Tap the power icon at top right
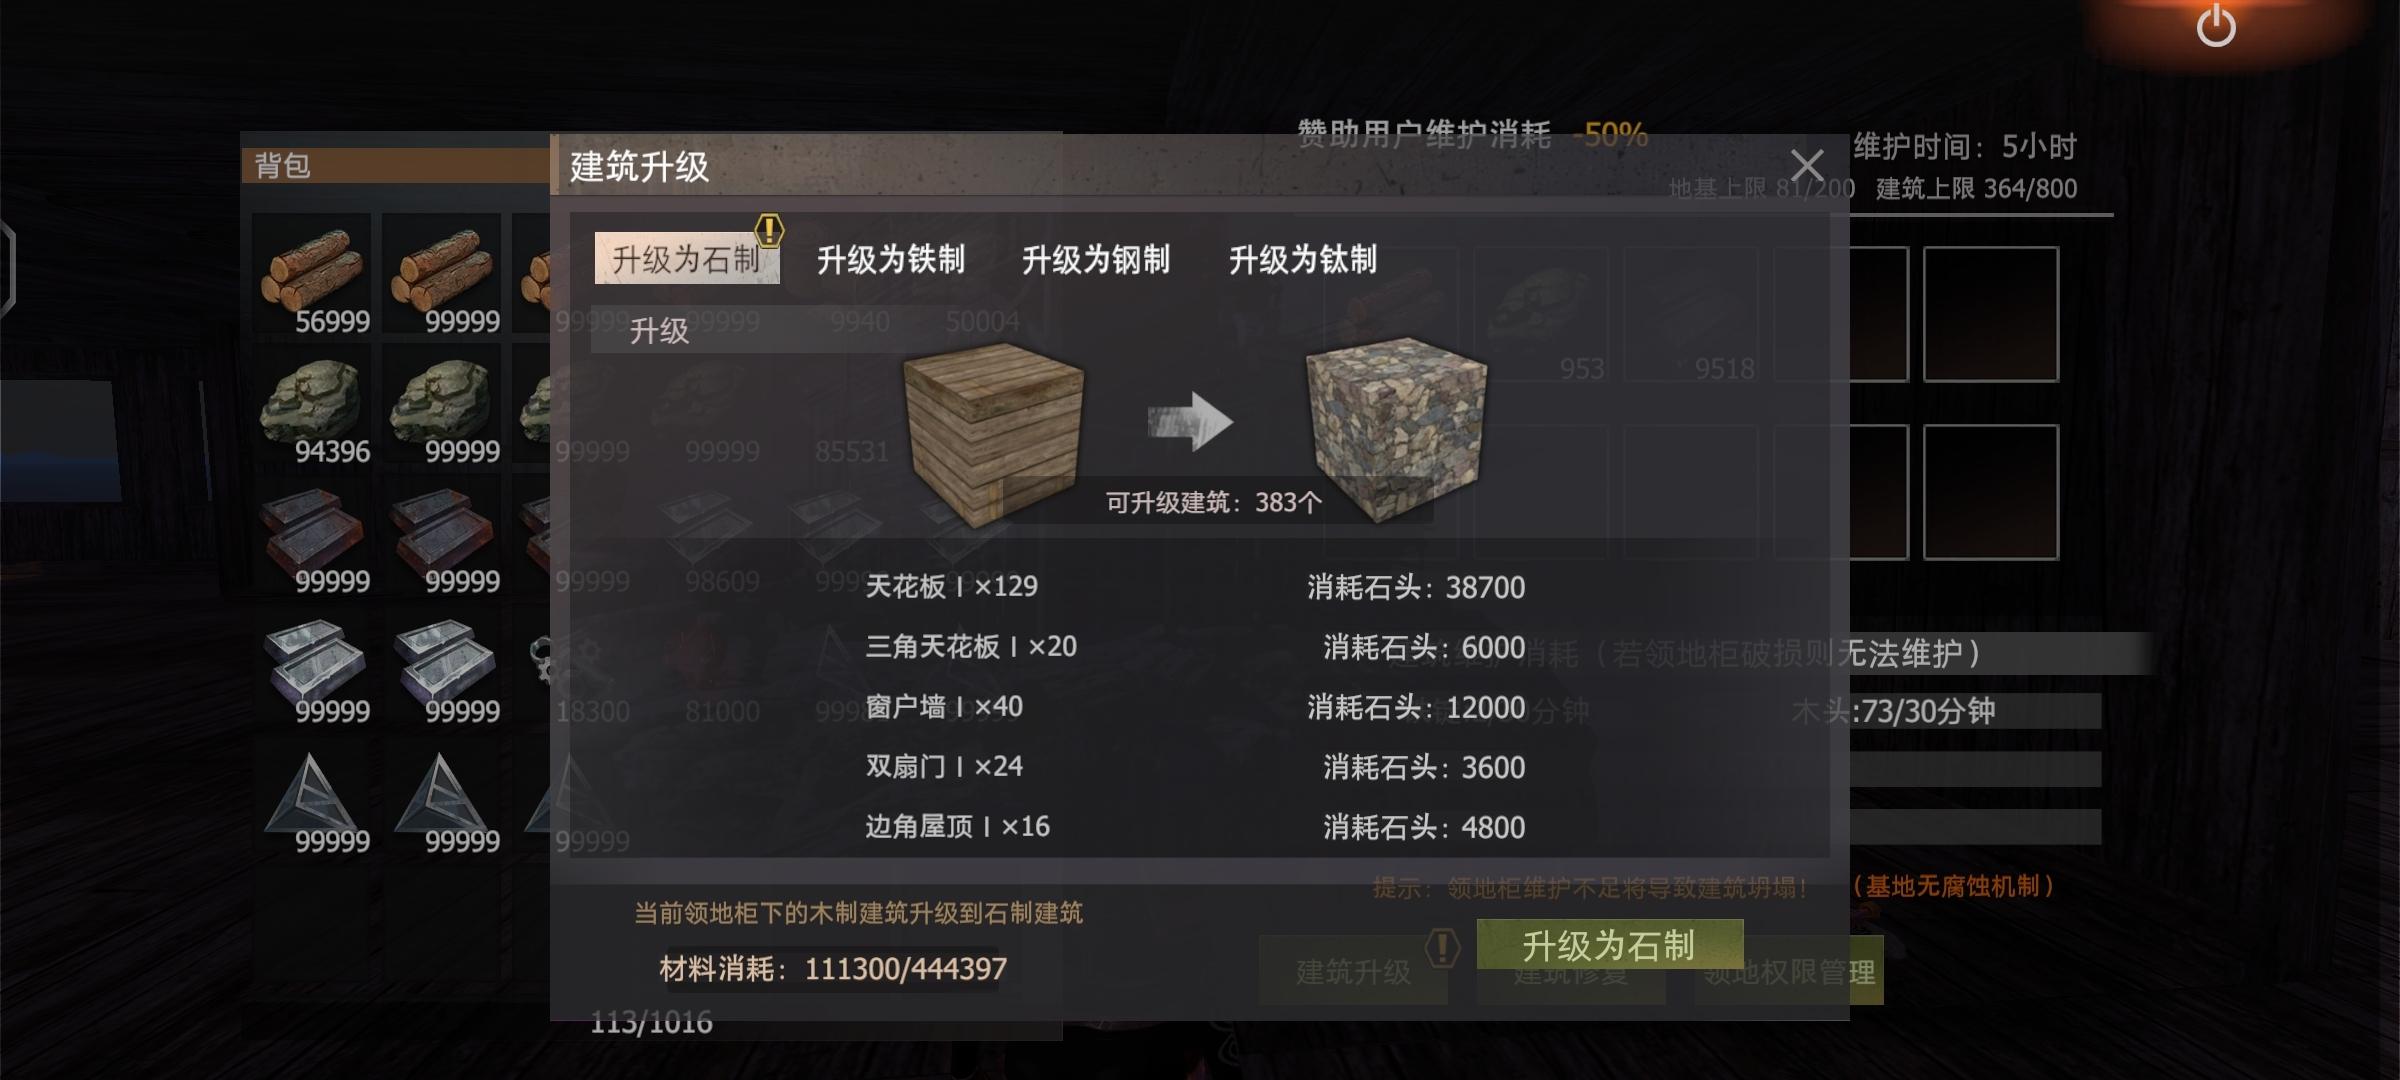Viewport: 2400px width, 1080px height. coord(2215,25)
